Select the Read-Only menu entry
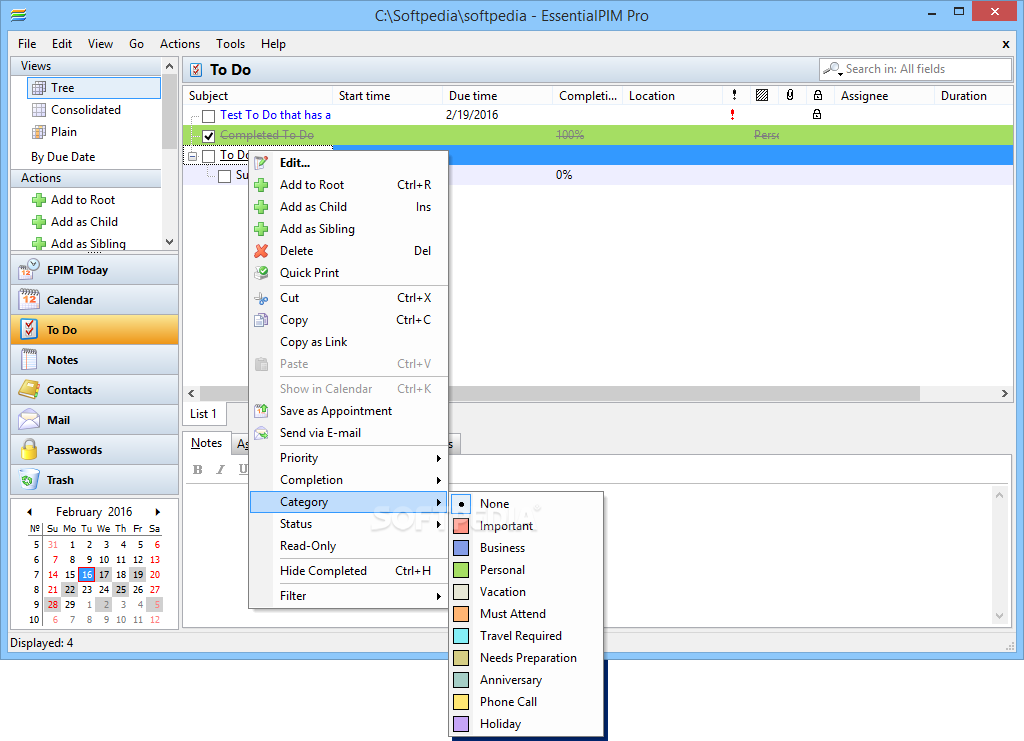Screen dimensions: 1024x741 348,546
